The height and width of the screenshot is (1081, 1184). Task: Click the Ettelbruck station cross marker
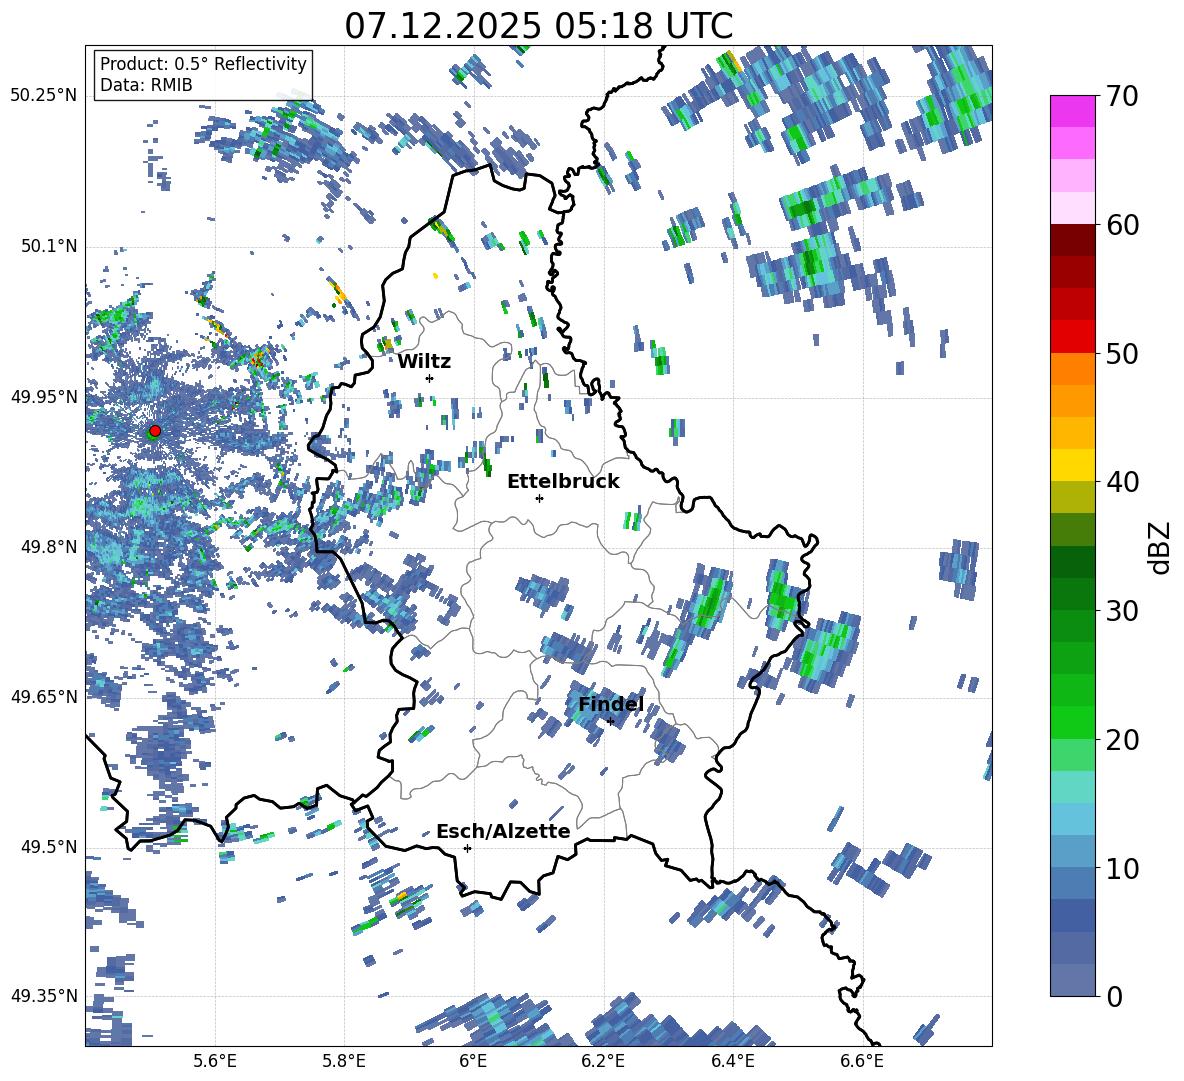click(x=539, y=498)
